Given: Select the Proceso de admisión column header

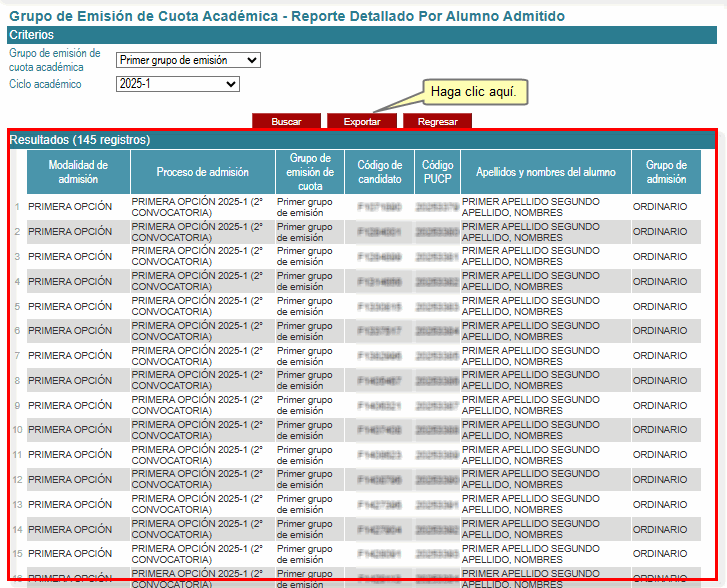Looking at the screenshot, I should click(203, 172).
